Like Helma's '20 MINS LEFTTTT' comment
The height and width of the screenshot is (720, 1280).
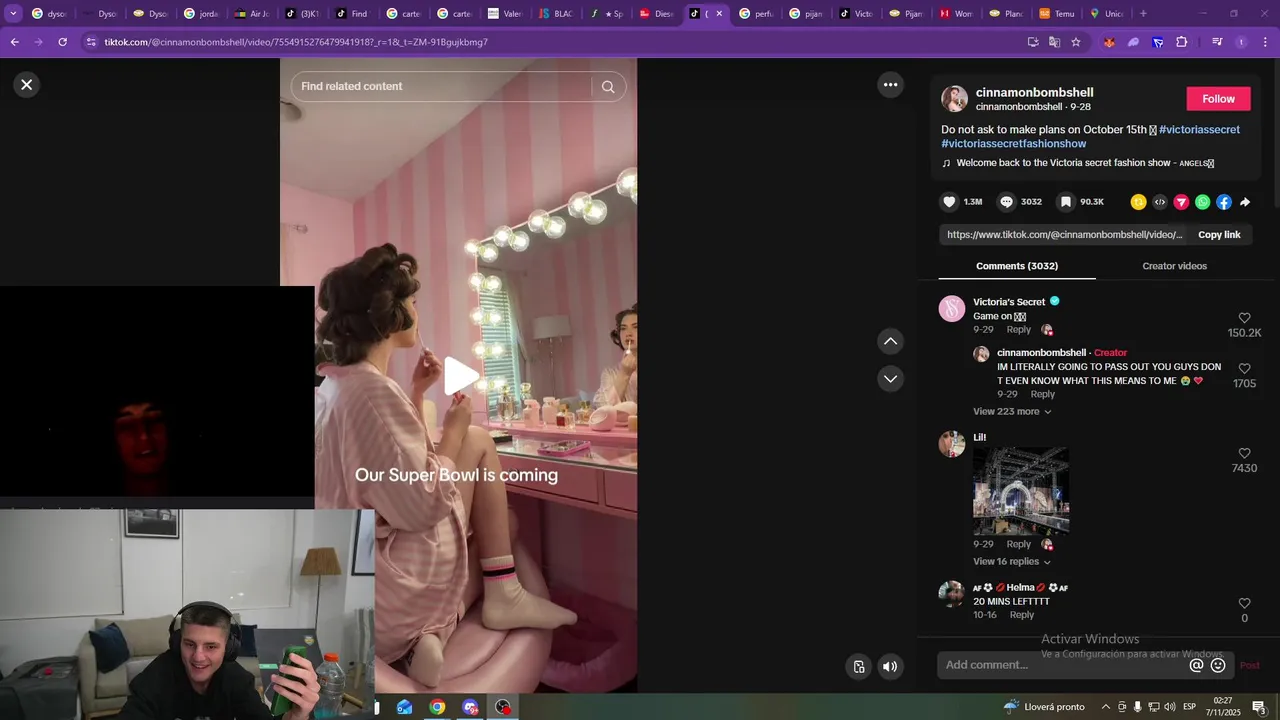[1244, 603]
